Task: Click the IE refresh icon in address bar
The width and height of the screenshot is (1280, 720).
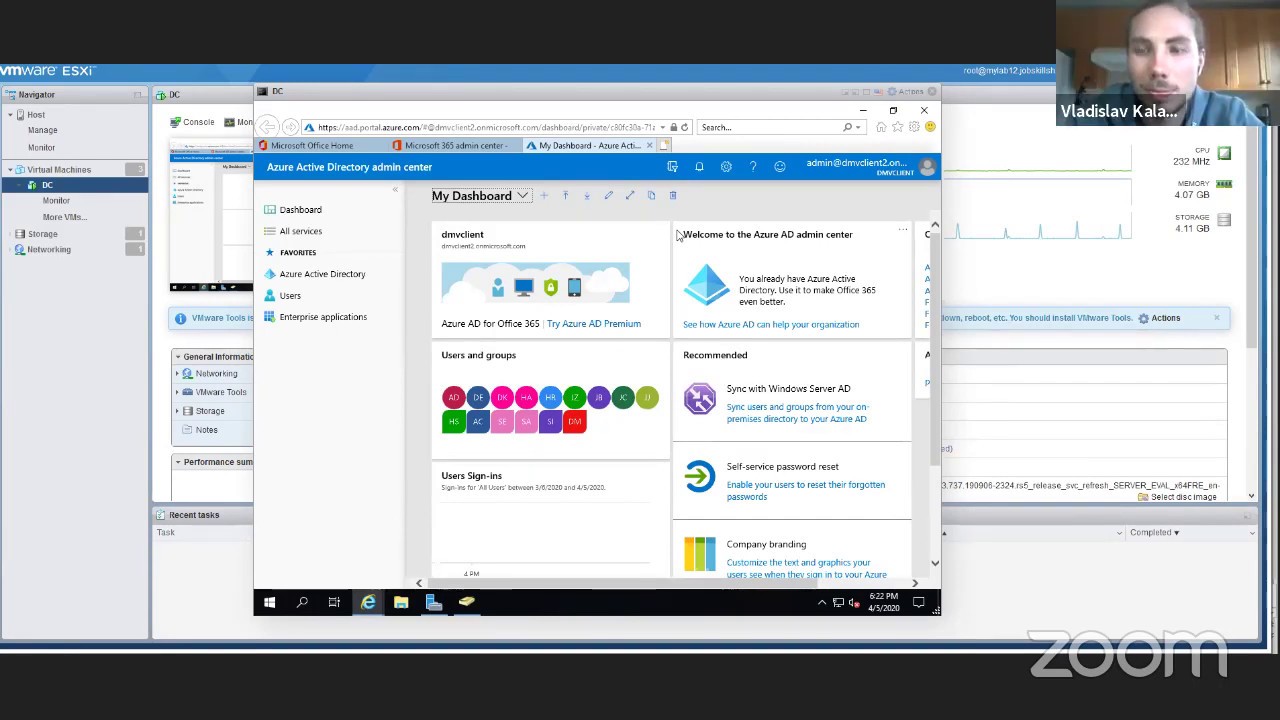Action: (685, 127)
